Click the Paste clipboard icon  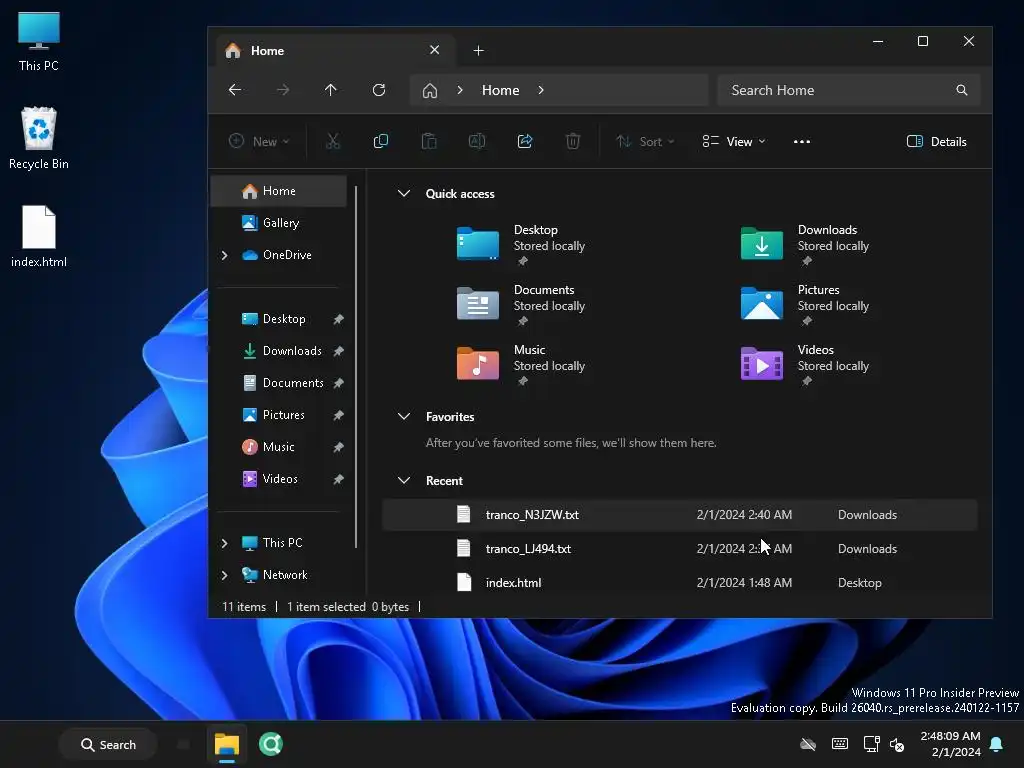coord(429,141)
